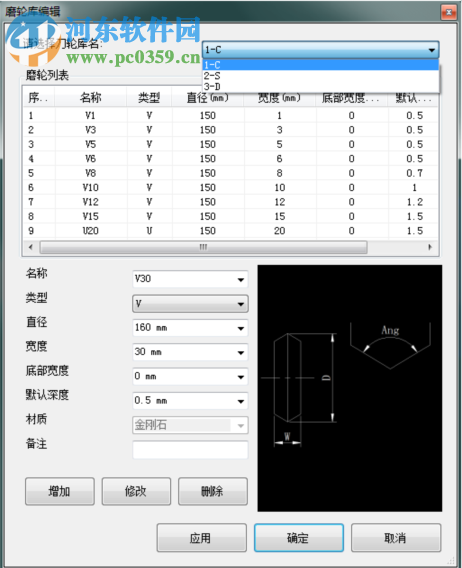This screenshot has width=462, height=568.
Task: Click the 增加 button
Action: [x=60, y=491]
